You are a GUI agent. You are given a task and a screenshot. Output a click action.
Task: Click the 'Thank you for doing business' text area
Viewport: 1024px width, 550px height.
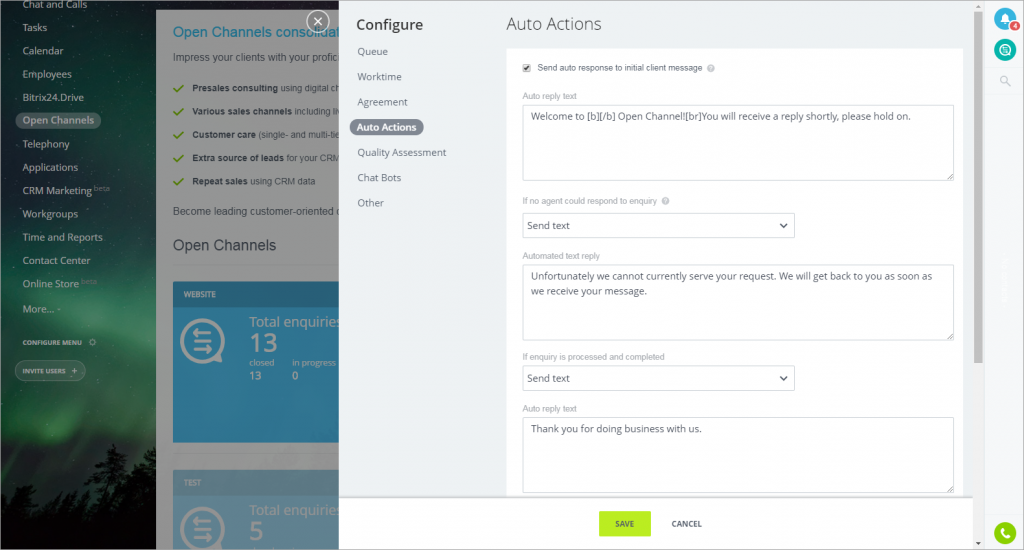pyautogui.click(x=738, y=455)
